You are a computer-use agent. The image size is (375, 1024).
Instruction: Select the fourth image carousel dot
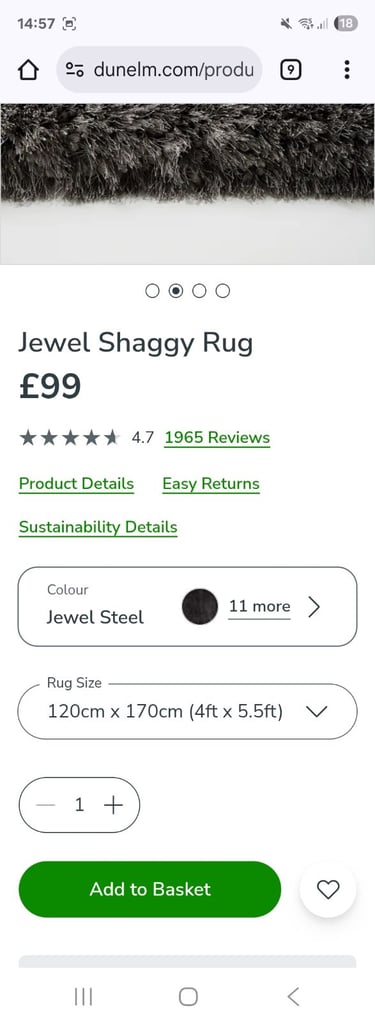pyautogui.click(x=223, y=291)
